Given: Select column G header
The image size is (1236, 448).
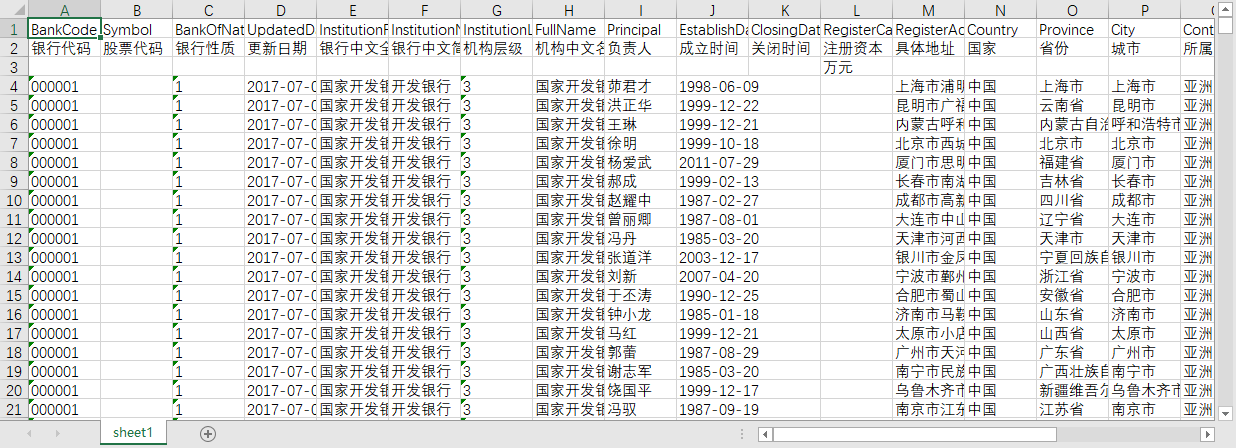Looking at the screenshot, I should tap(497, 11).
